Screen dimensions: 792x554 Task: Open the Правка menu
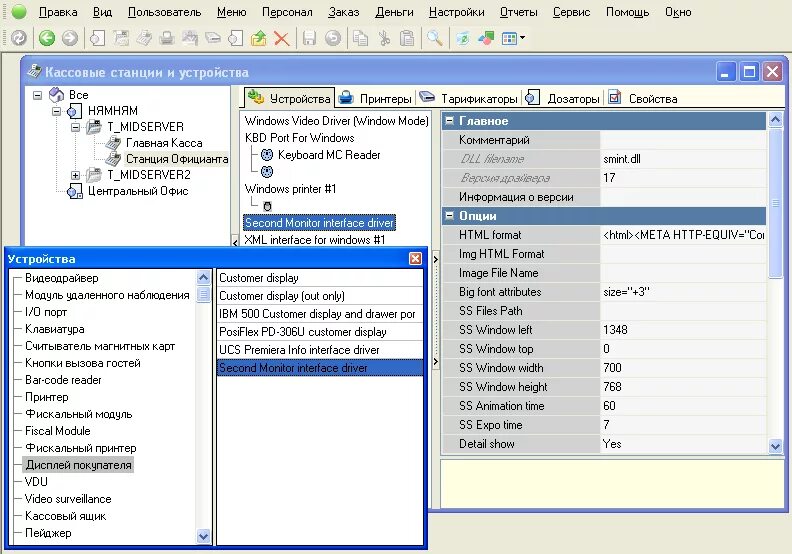tap(58, 12)
